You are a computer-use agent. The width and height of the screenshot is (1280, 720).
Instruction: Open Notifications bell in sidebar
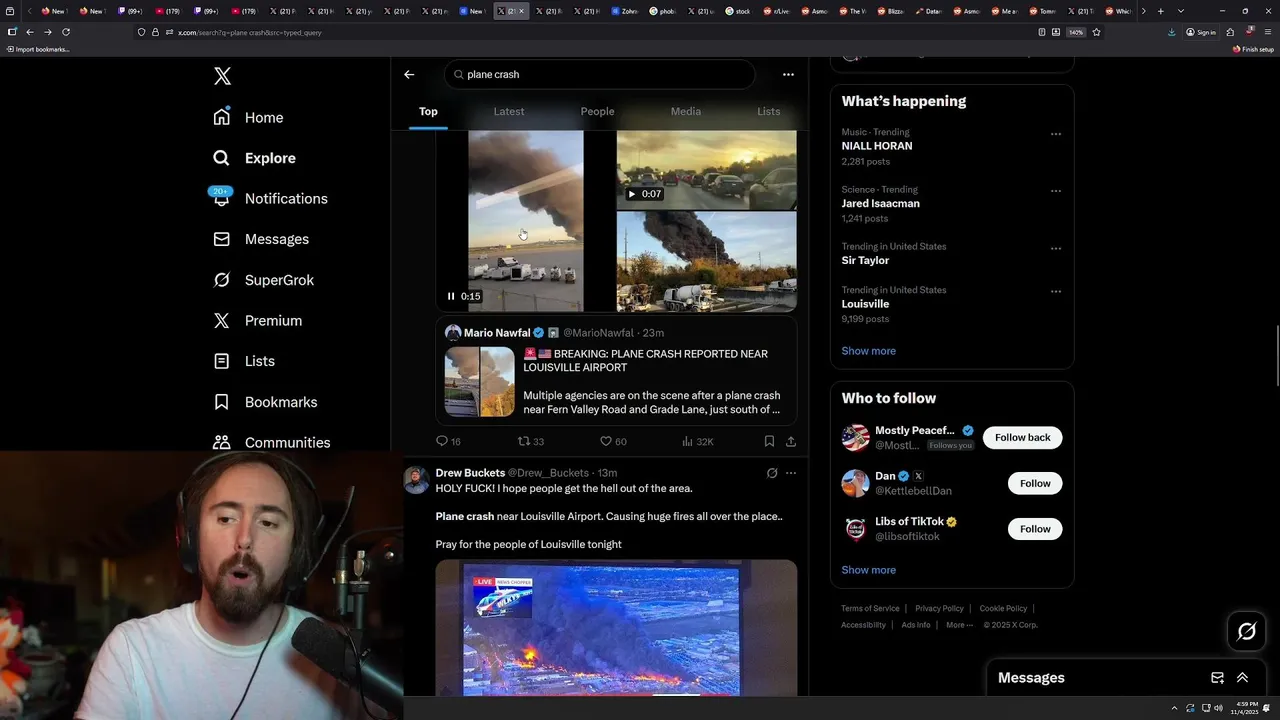tap(271, 198)
